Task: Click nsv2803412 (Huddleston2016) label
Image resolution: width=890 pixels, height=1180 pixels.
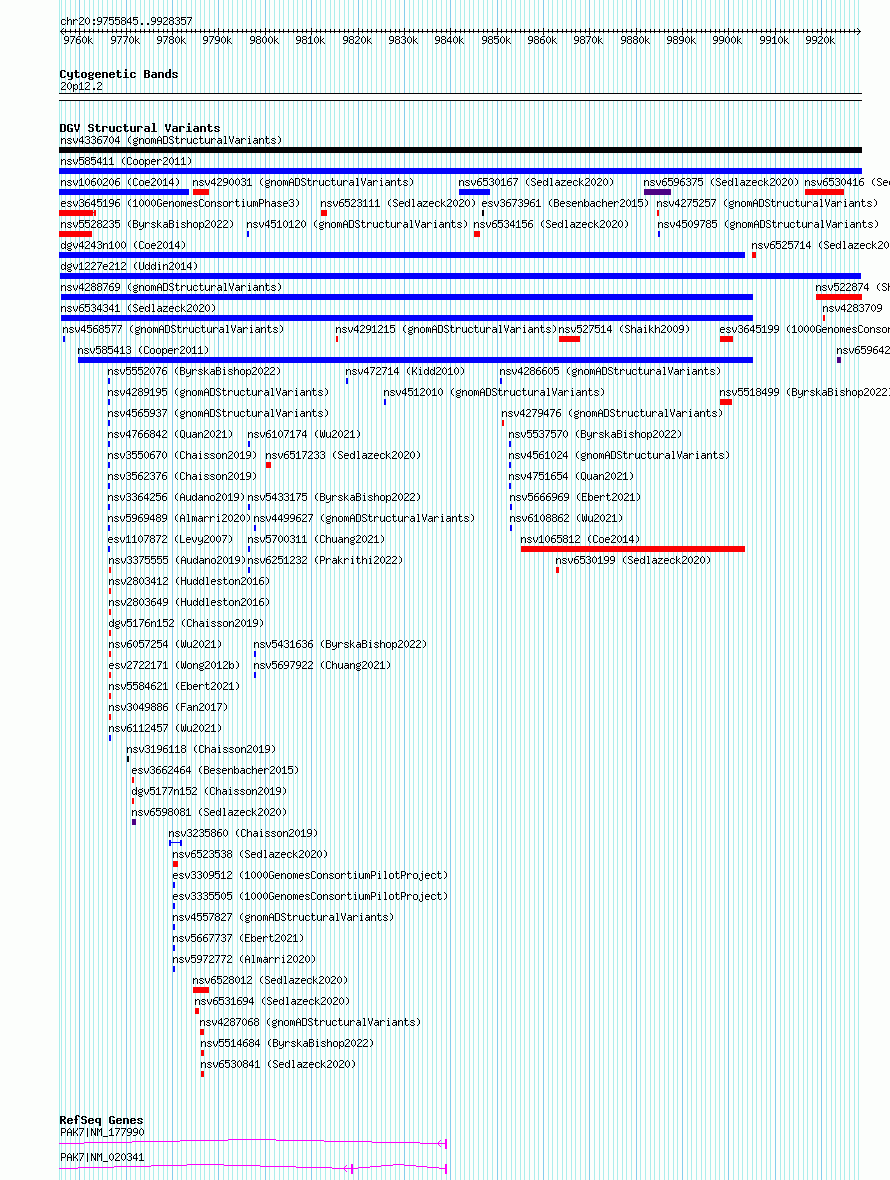Action: pyautogui.click(x=189, y=582)
